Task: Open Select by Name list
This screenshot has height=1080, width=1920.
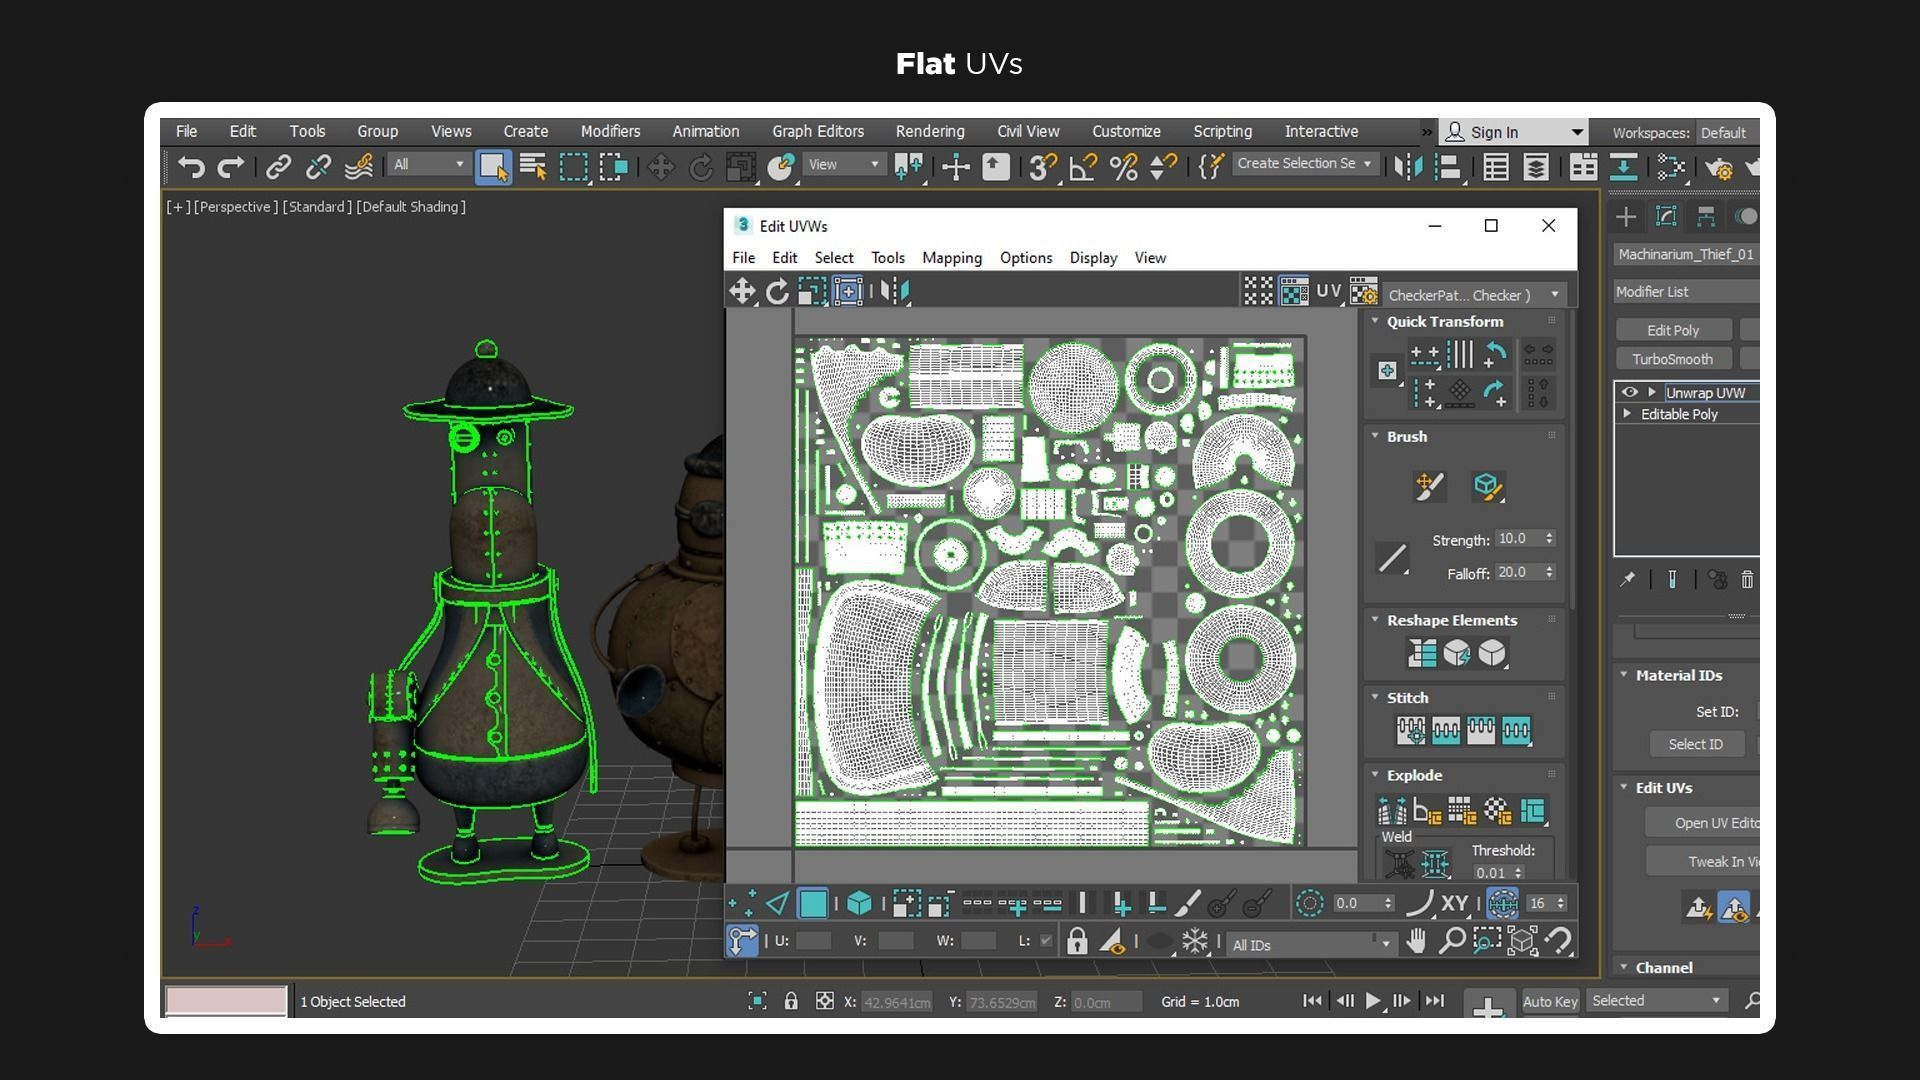Action: coord(533,167)
